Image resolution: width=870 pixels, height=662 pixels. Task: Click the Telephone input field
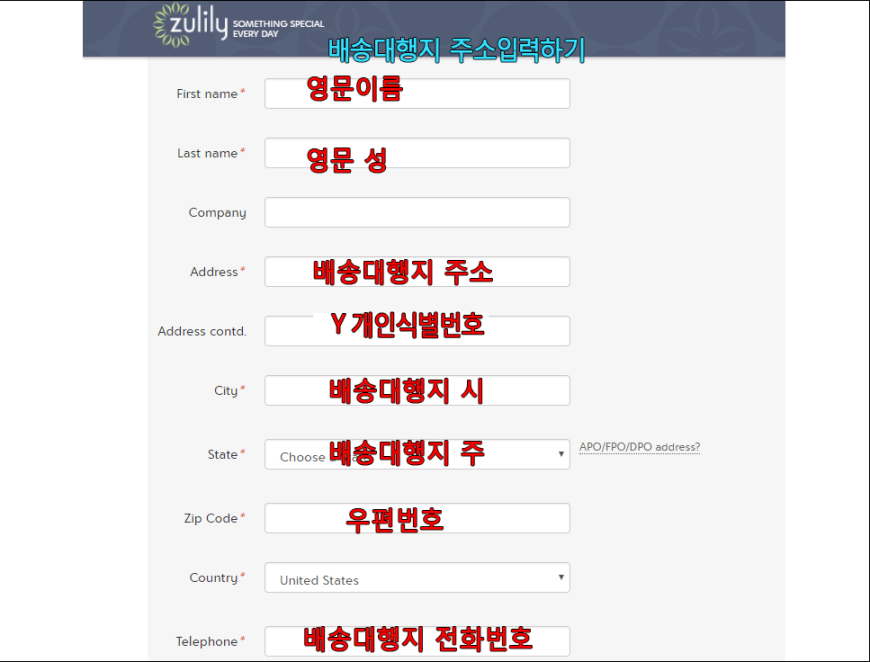417,641
